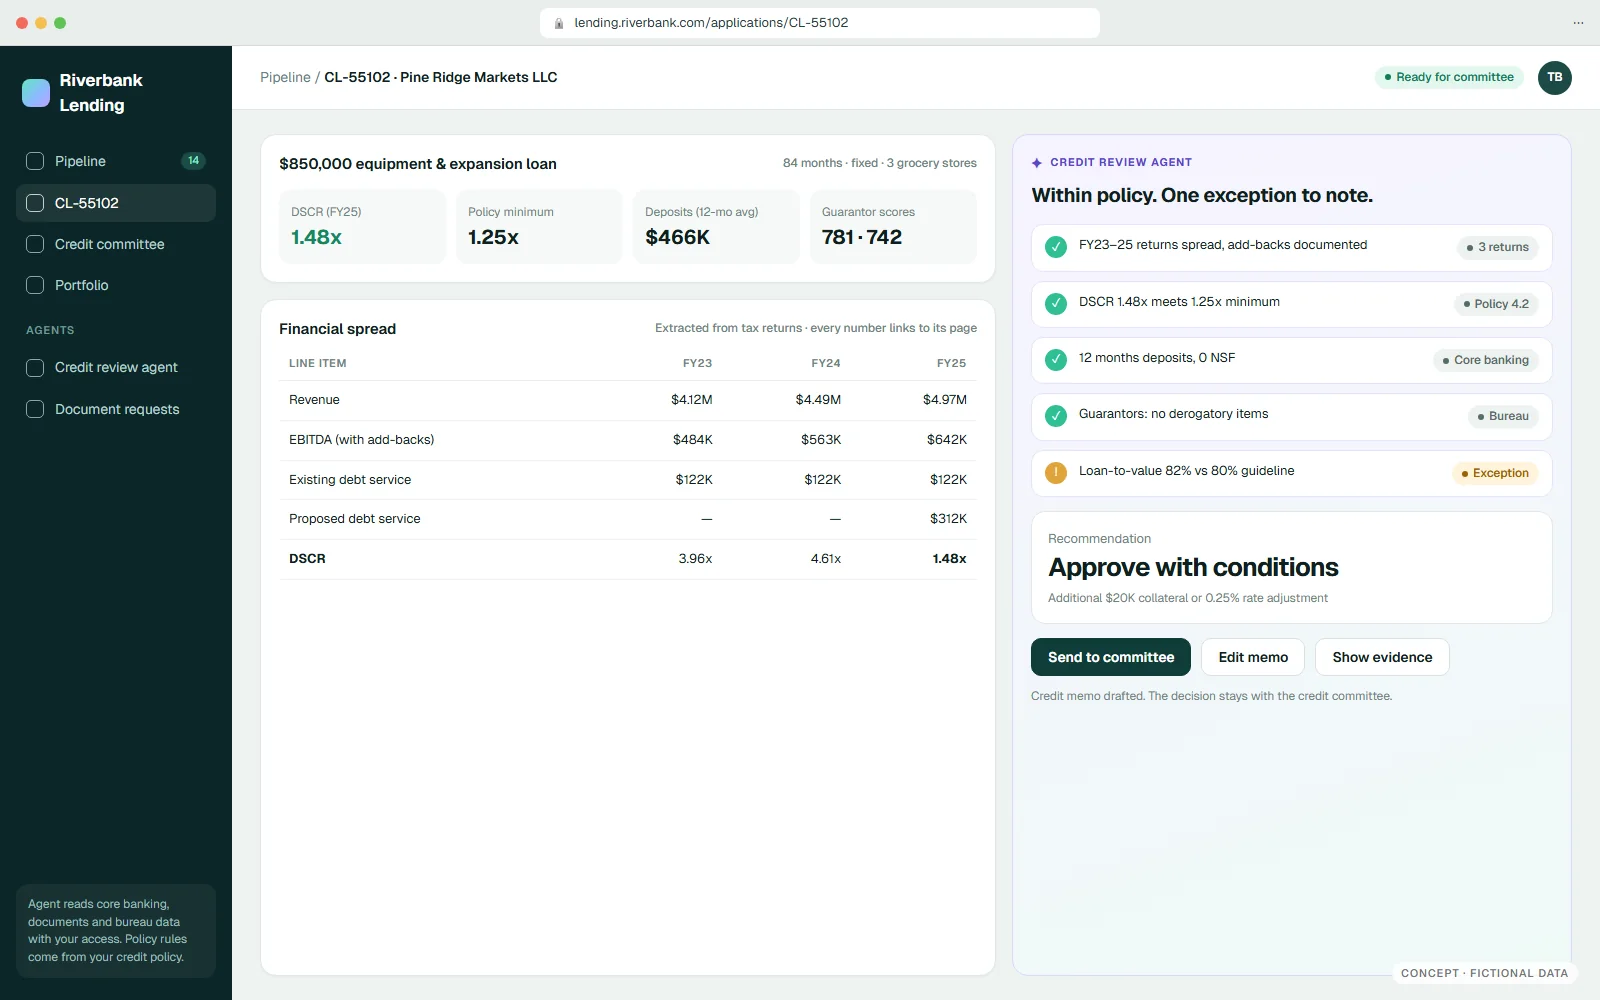Screen dimensions: 1600x1000
Task: Click the Policy 4.2 source tag
Action: (x=1496, y=304)
